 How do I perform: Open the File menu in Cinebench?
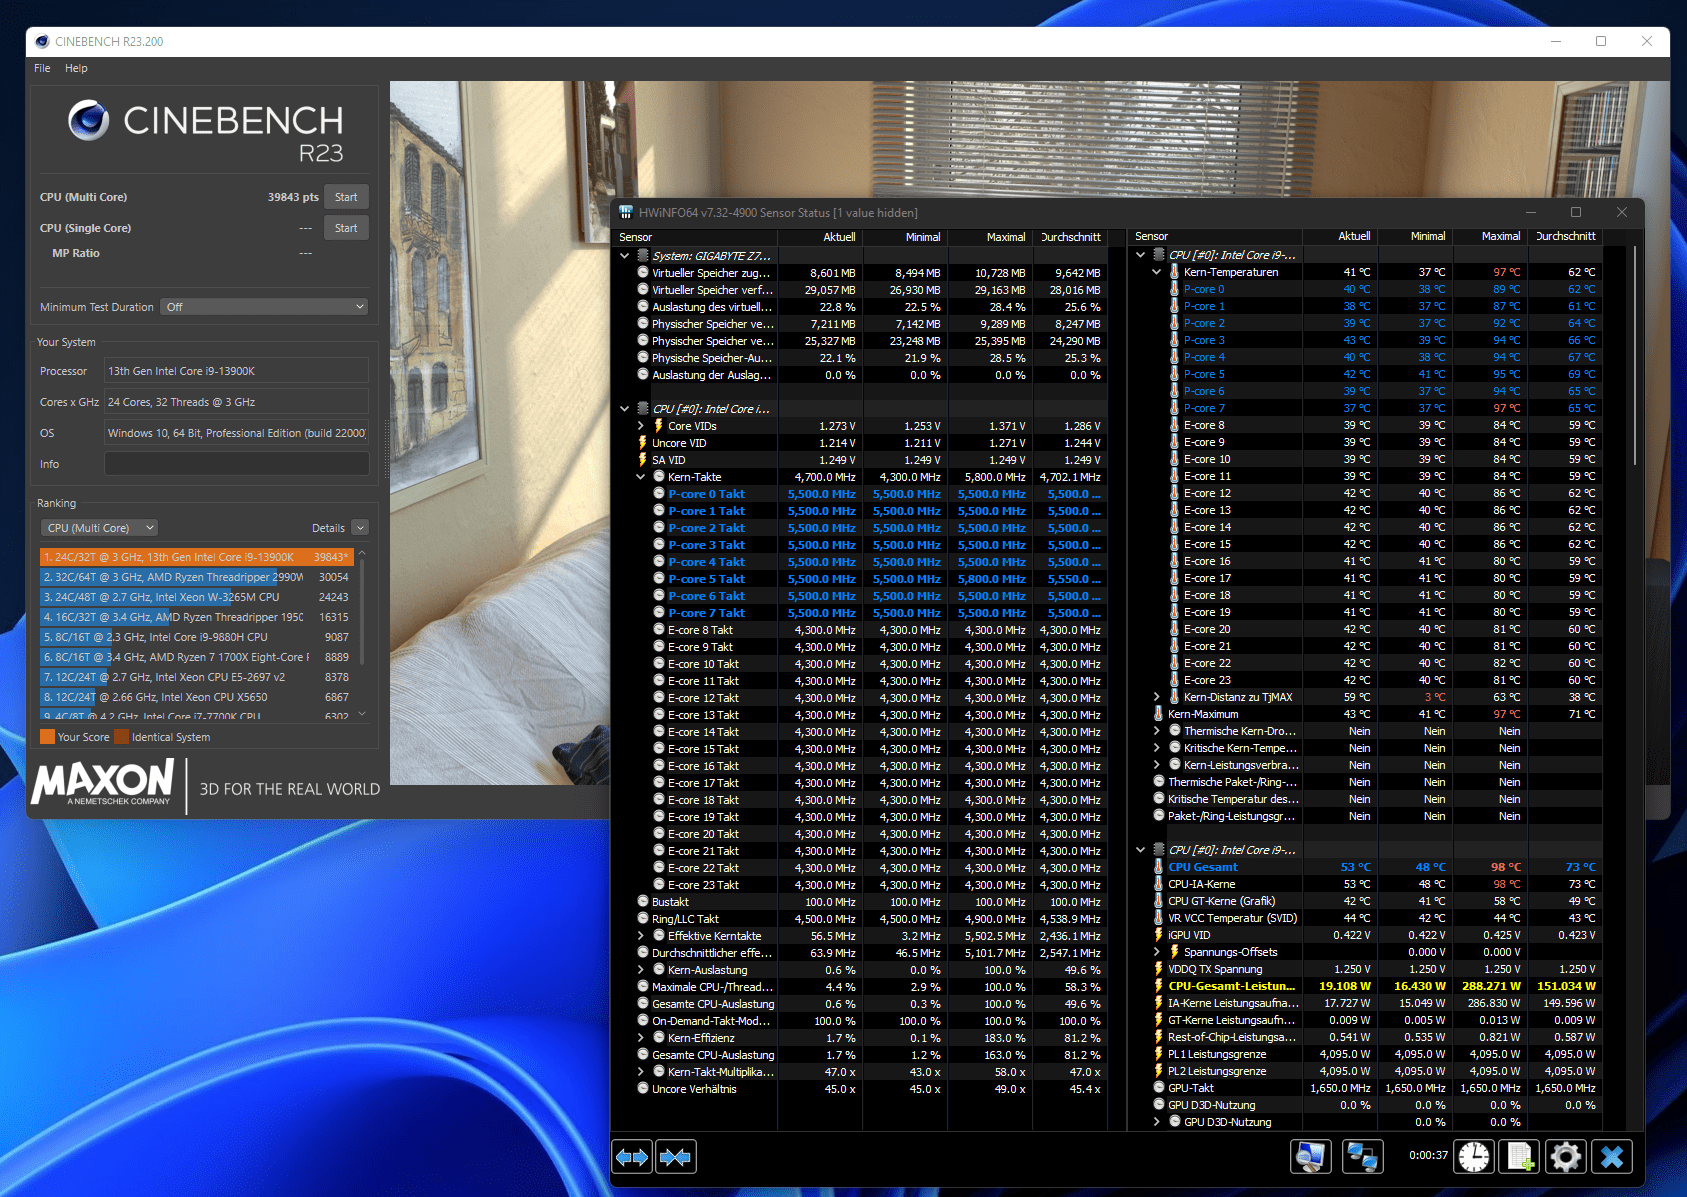tap(42, 68)
